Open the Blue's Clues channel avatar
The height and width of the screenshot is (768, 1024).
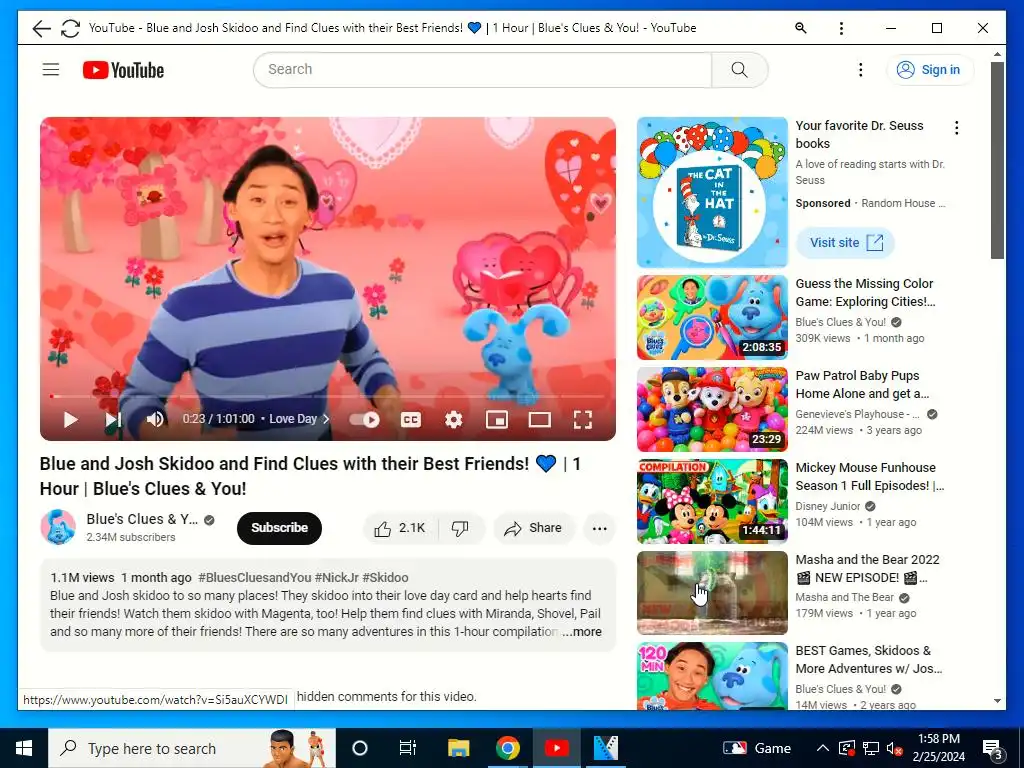pyautogui.click(x=58, y=527)
